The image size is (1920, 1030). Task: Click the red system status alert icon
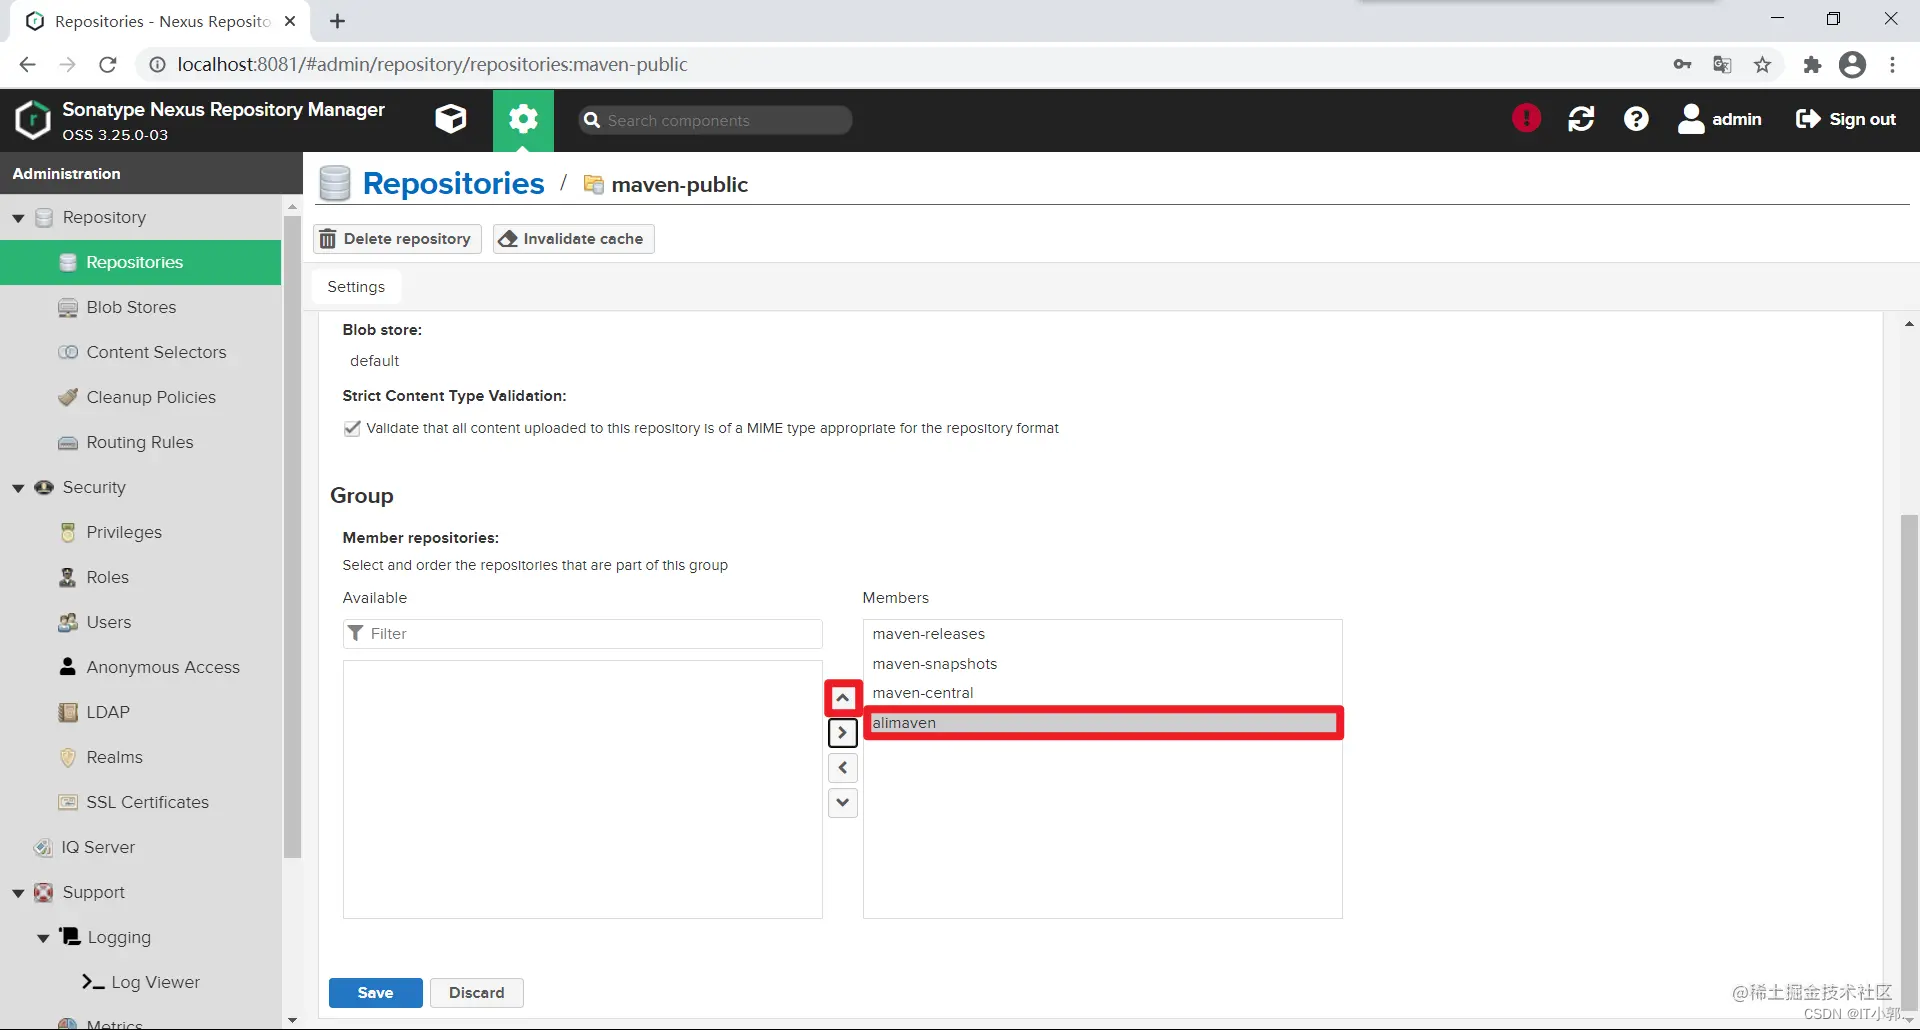point(1526,118)
